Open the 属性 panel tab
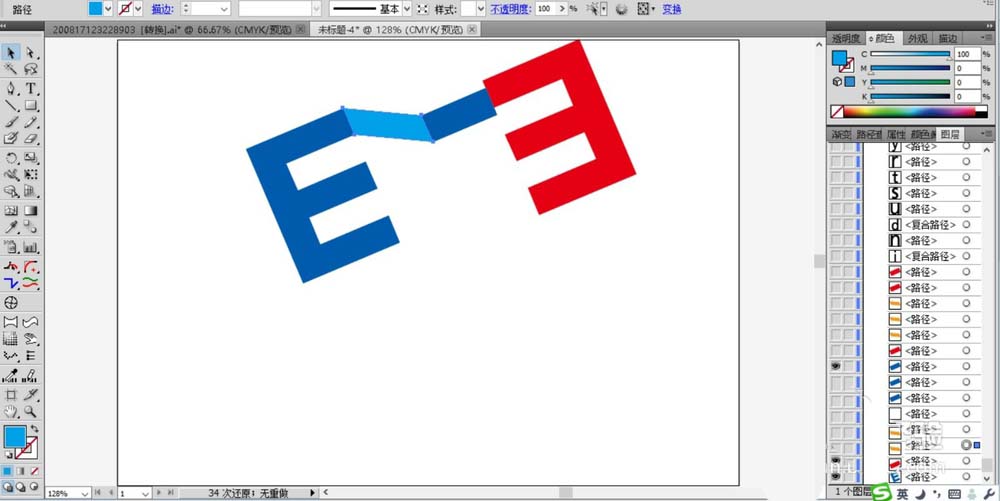This screenshot has width=1000, height=501. tap(896, 134)
